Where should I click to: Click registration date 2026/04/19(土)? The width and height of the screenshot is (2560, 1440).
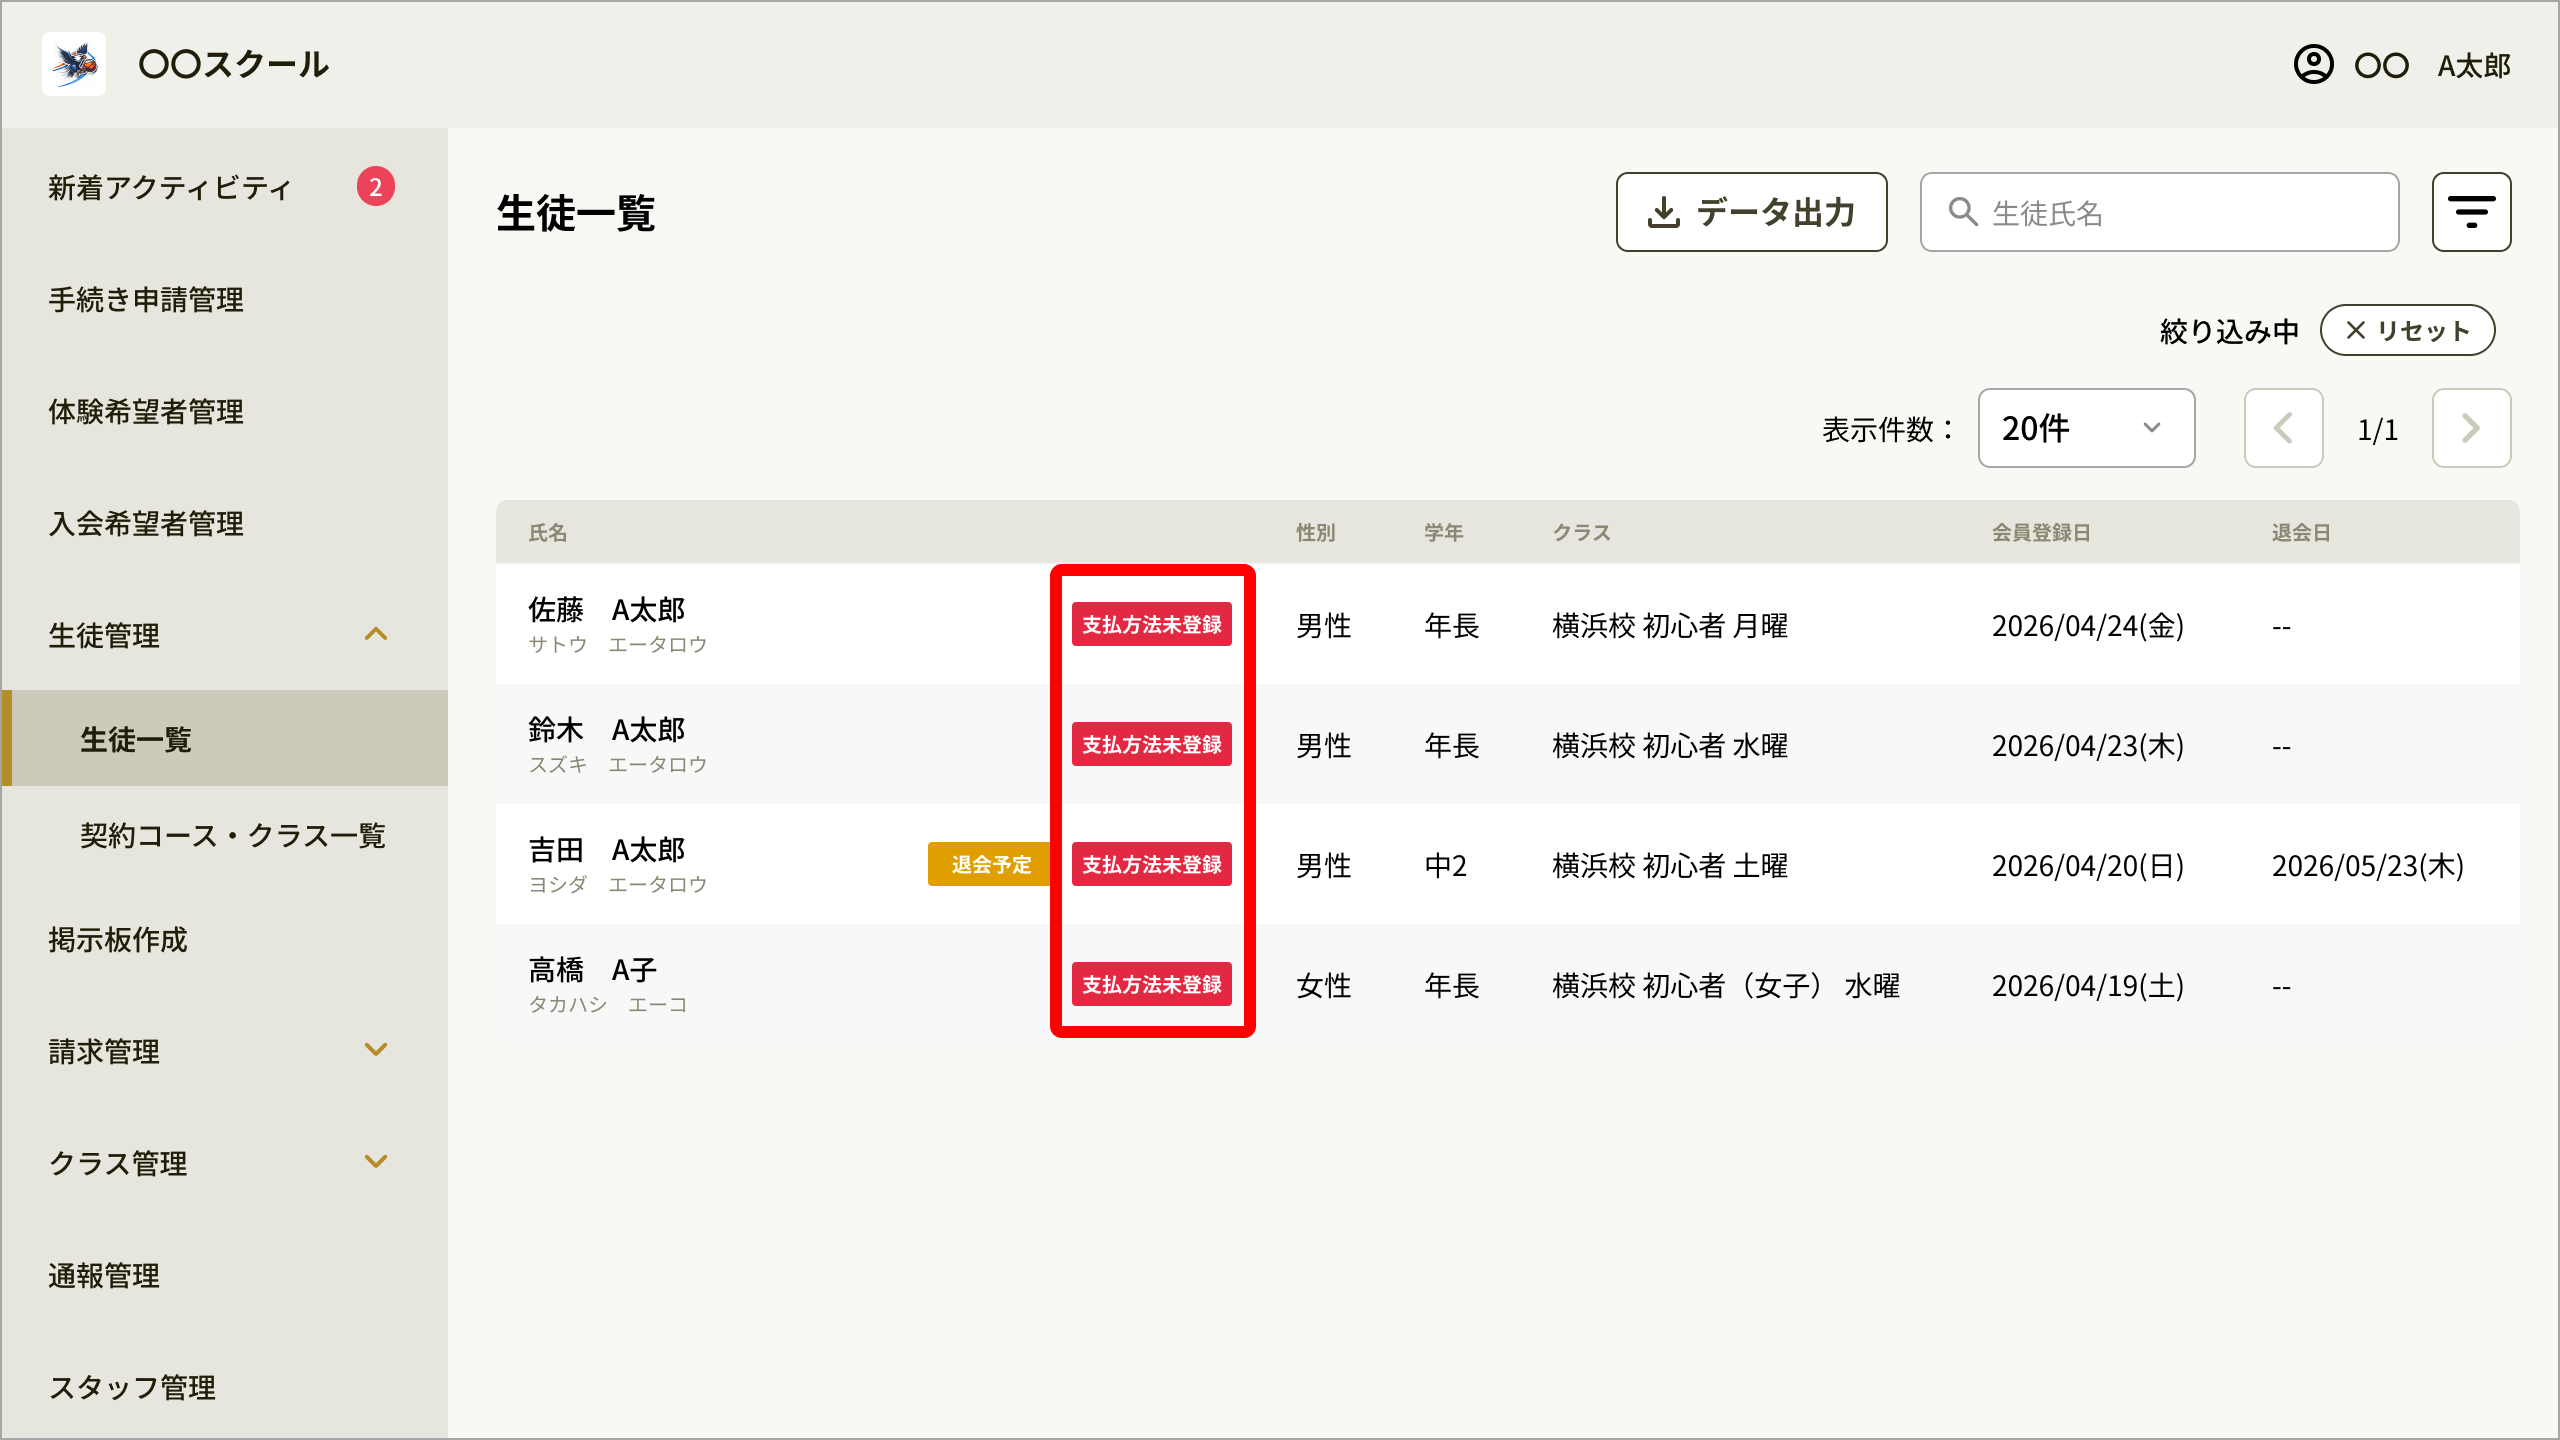[x=2088, y=986]
